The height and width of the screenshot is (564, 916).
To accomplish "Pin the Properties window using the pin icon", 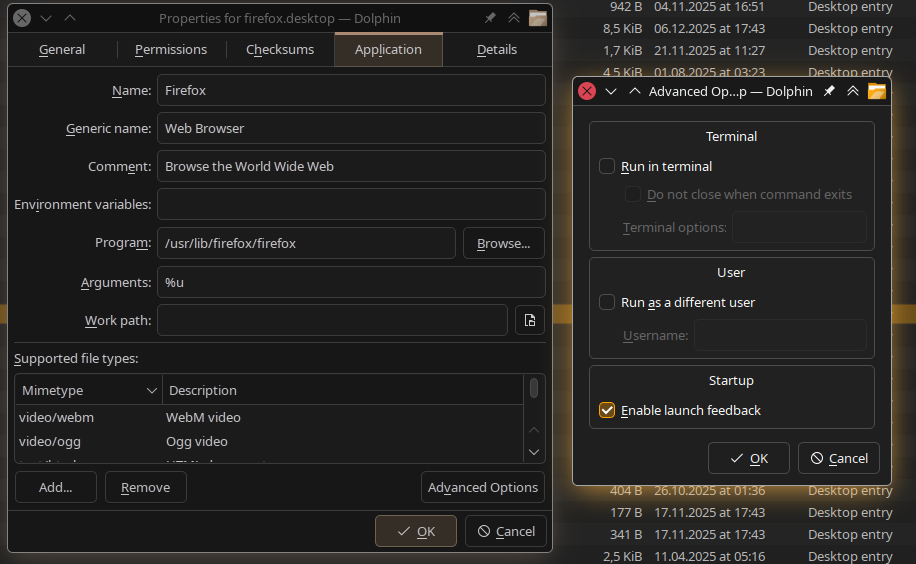I will (x=490, y=18).
